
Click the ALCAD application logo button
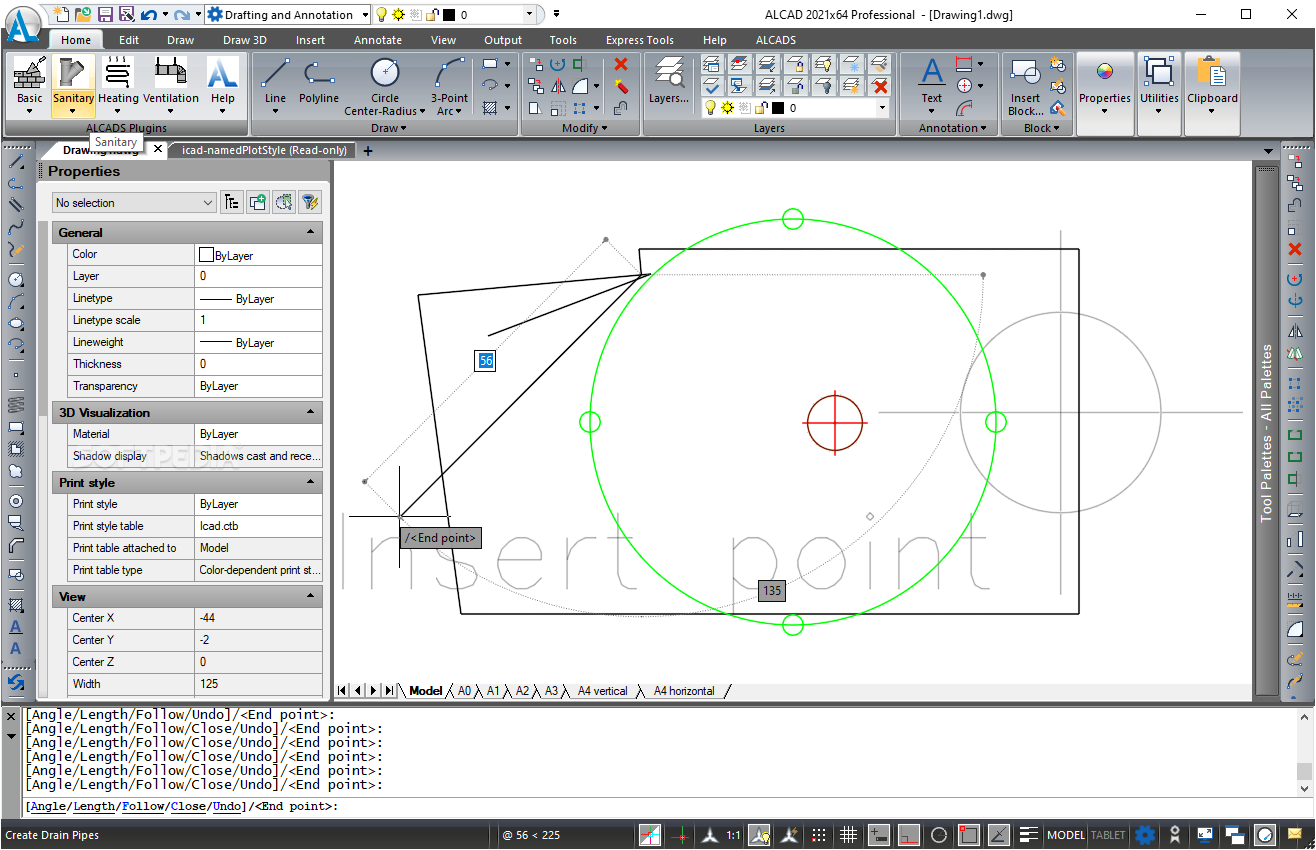click(x=22, y=24)
